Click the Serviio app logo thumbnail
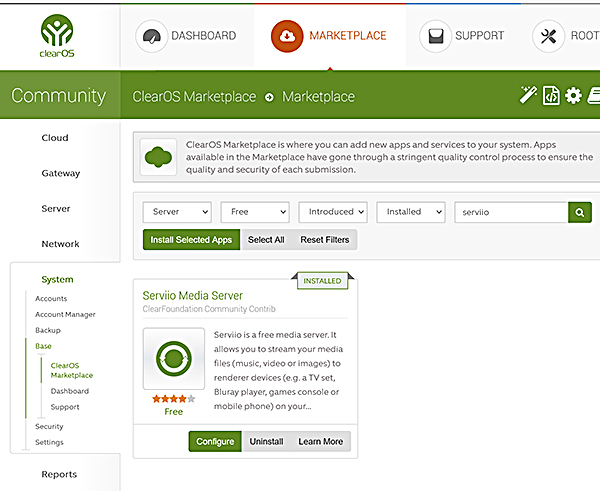The height and width of the screenshot is (491, 600). [174, 359]
